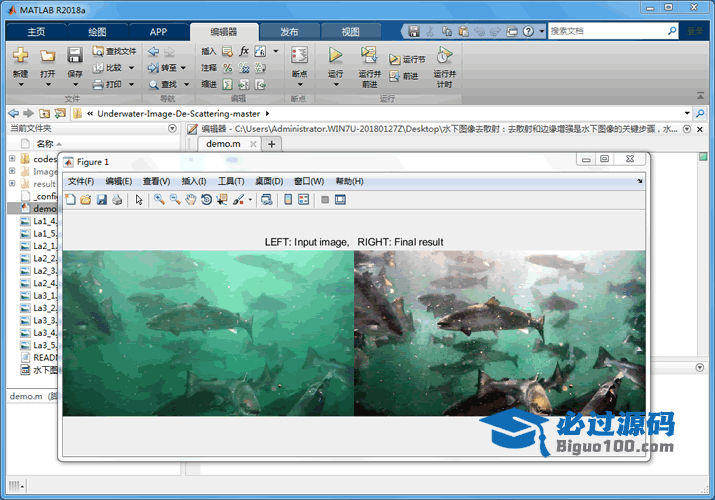
Task: Click the Zoom In magnifier in Figure toolbar
Action: (159, 200)
